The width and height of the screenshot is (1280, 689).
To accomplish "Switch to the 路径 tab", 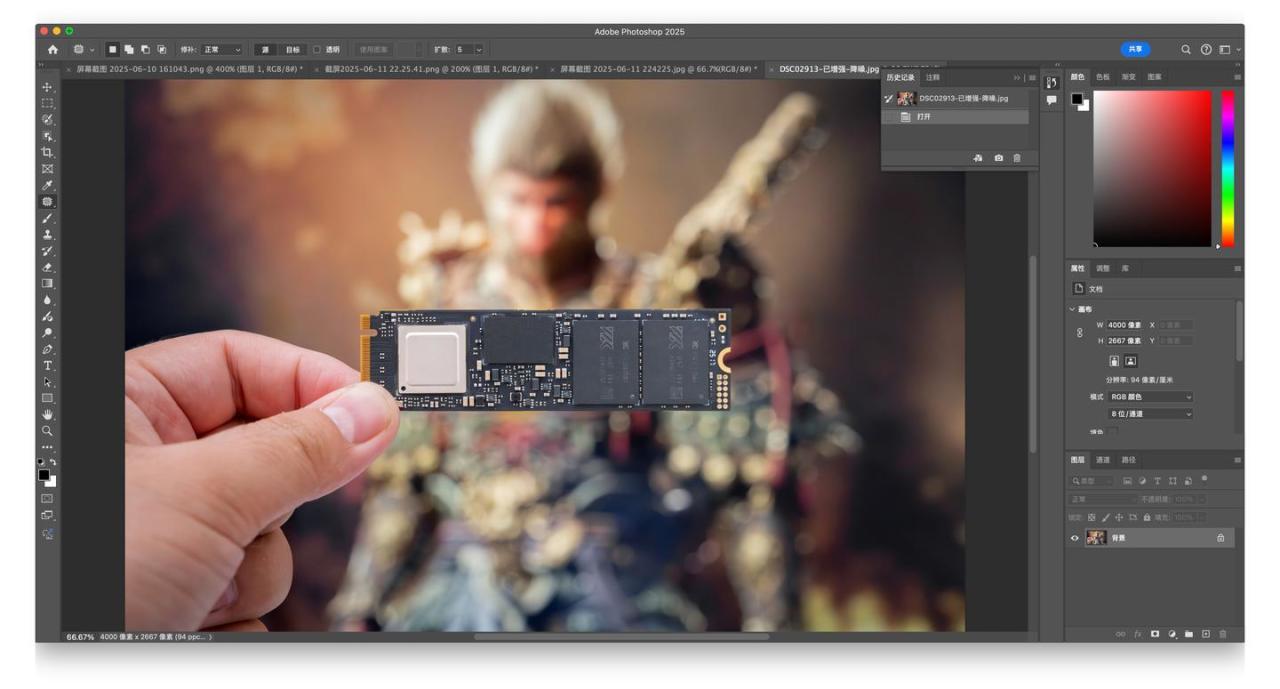I will pyautogui.click(x=1128, y=460).
